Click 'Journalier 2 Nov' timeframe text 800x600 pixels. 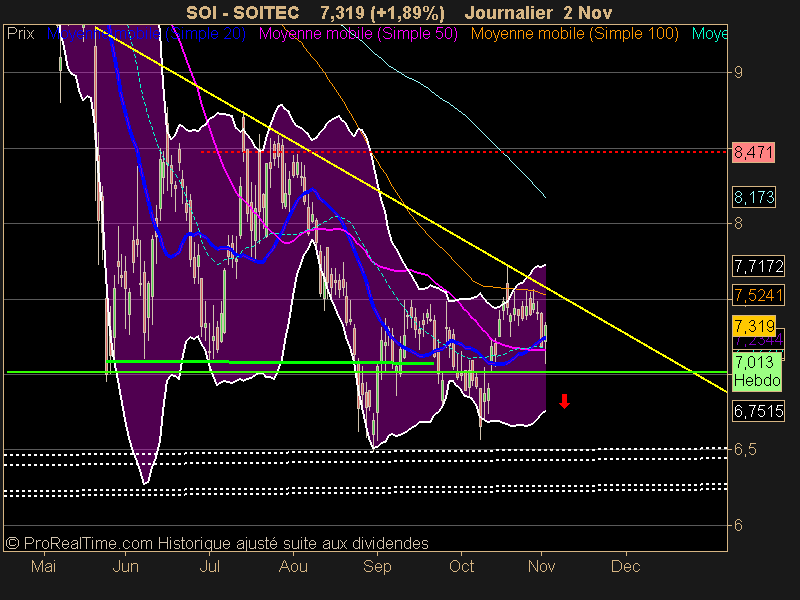tap(538, 13)
